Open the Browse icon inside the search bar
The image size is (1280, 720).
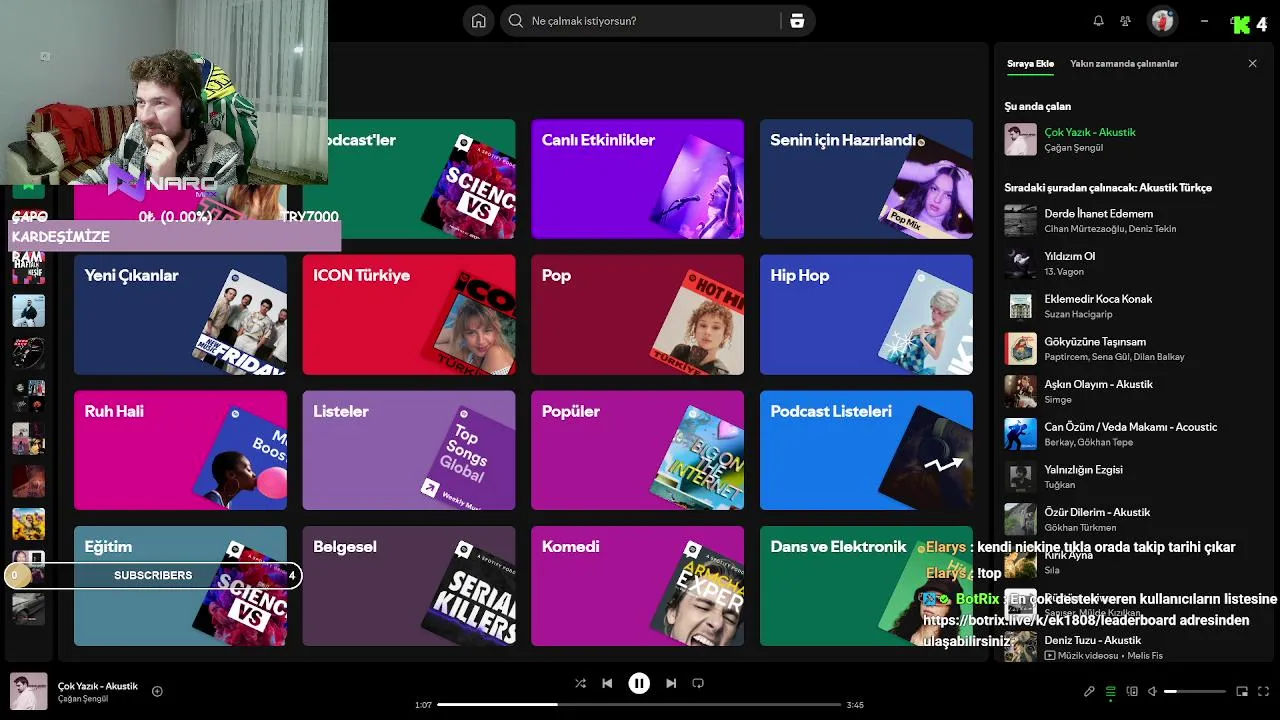(797, 21)
